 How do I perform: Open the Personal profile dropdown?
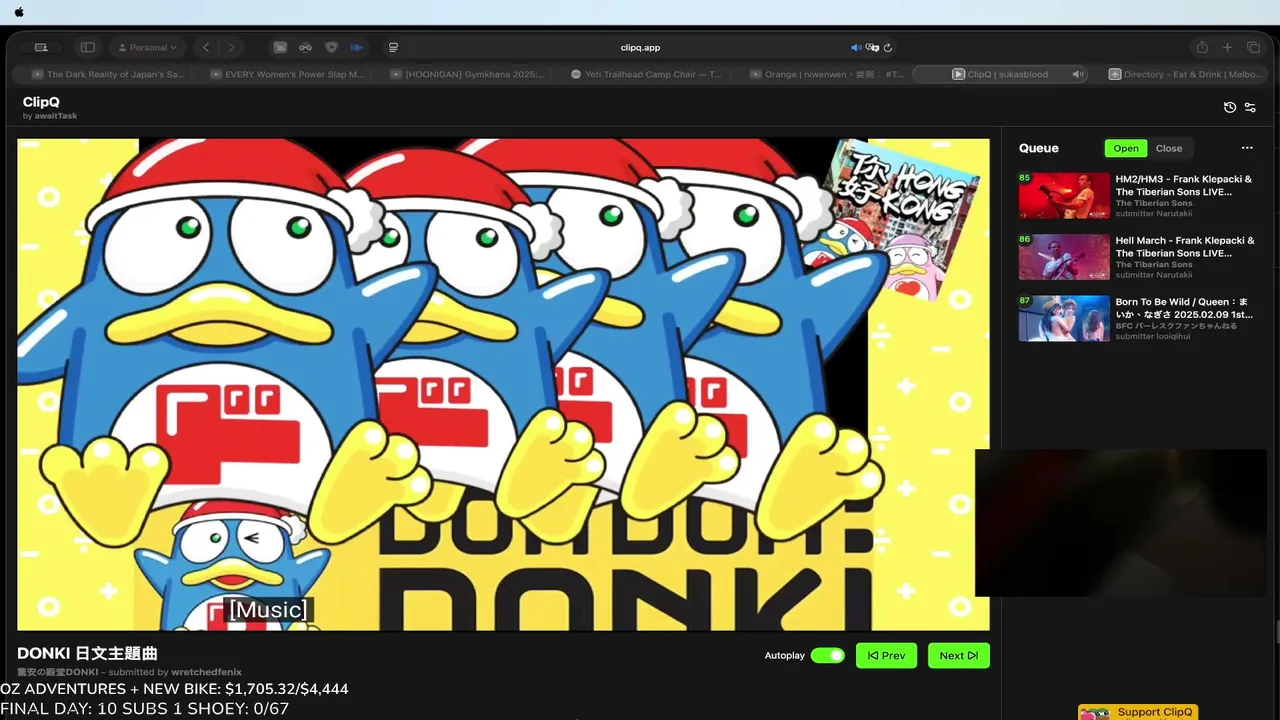point(148,47)
